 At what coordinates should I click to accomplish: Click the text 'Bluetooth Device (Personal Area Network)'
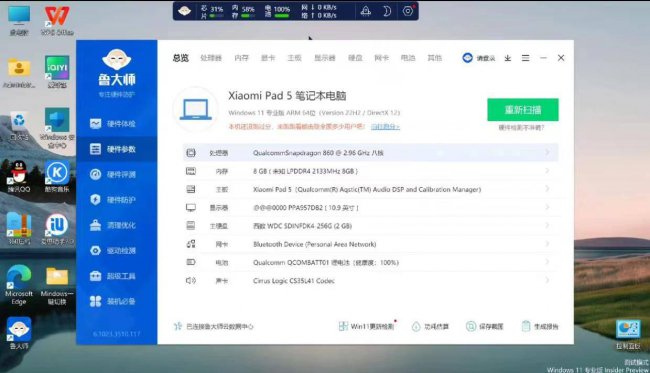[x=315, y=244]
